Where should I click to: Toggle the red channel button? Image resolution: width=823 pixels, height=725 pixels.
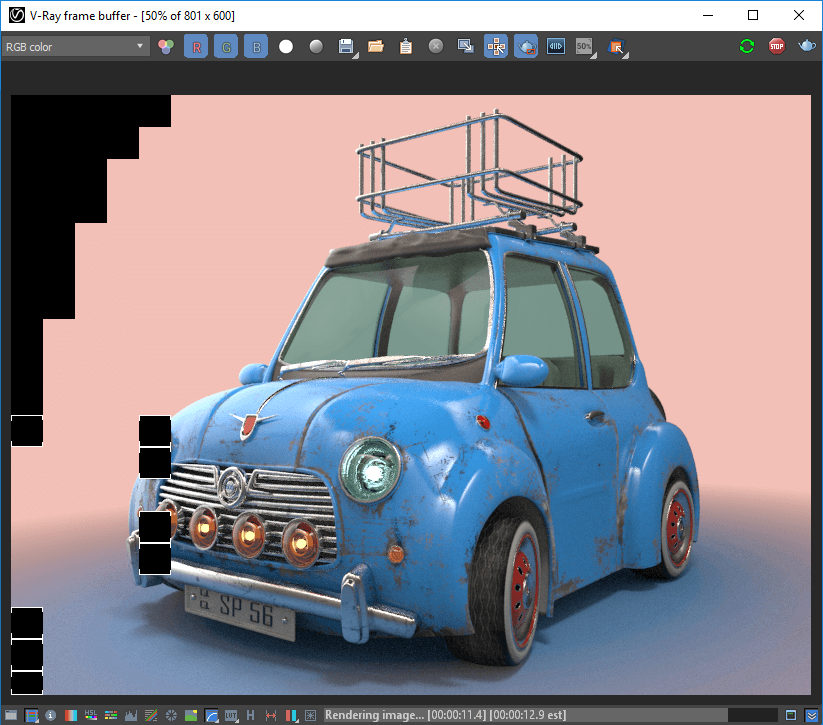(196, 47)
